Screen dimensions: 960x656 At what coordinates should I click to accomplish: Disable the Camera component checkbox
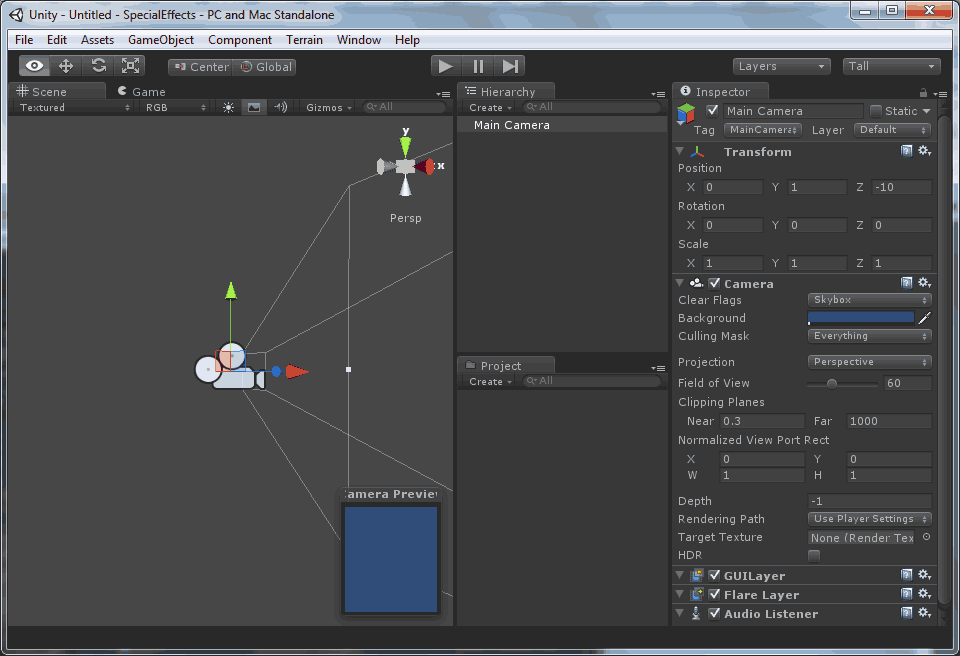pyautogui.click(x=714, y=284)
